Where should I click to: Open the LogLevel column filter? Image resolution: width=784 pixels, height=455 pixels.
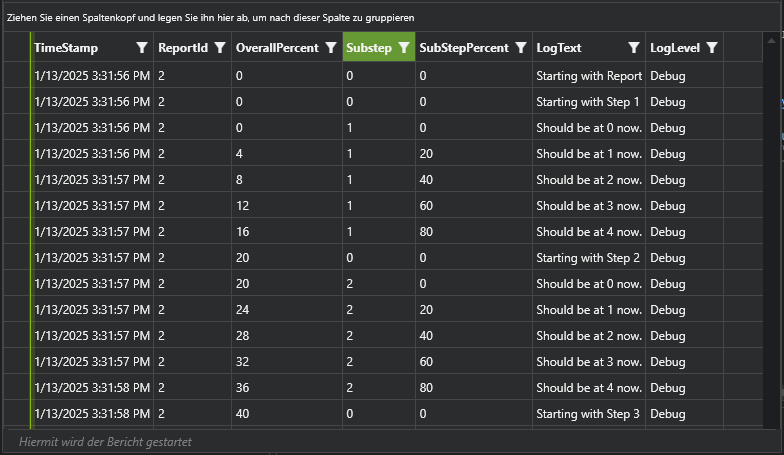[711, 48]
